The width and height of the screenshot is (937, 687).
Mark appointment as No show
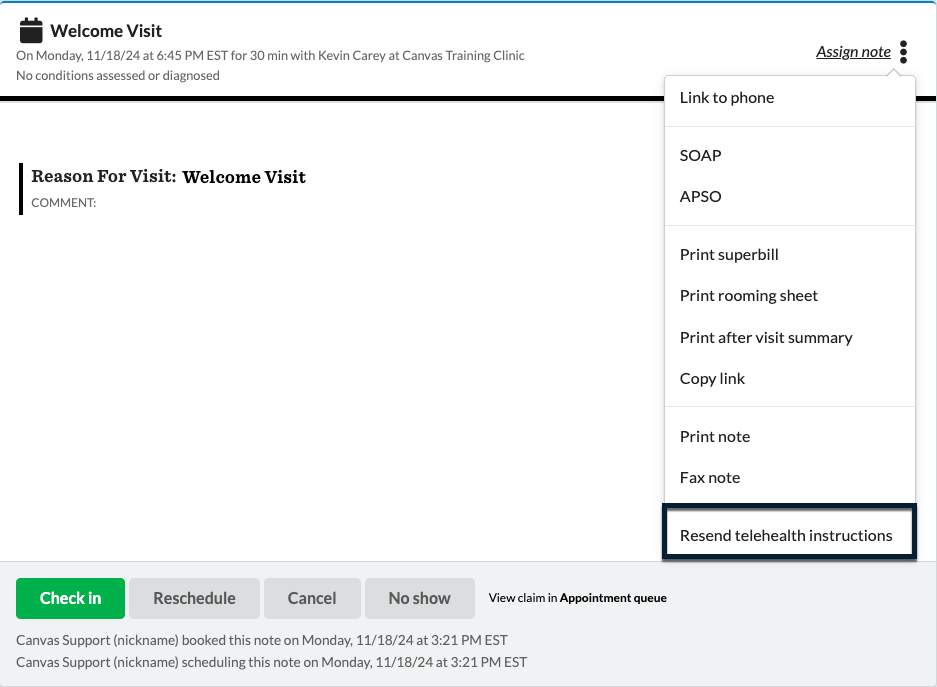coord(419,598)
